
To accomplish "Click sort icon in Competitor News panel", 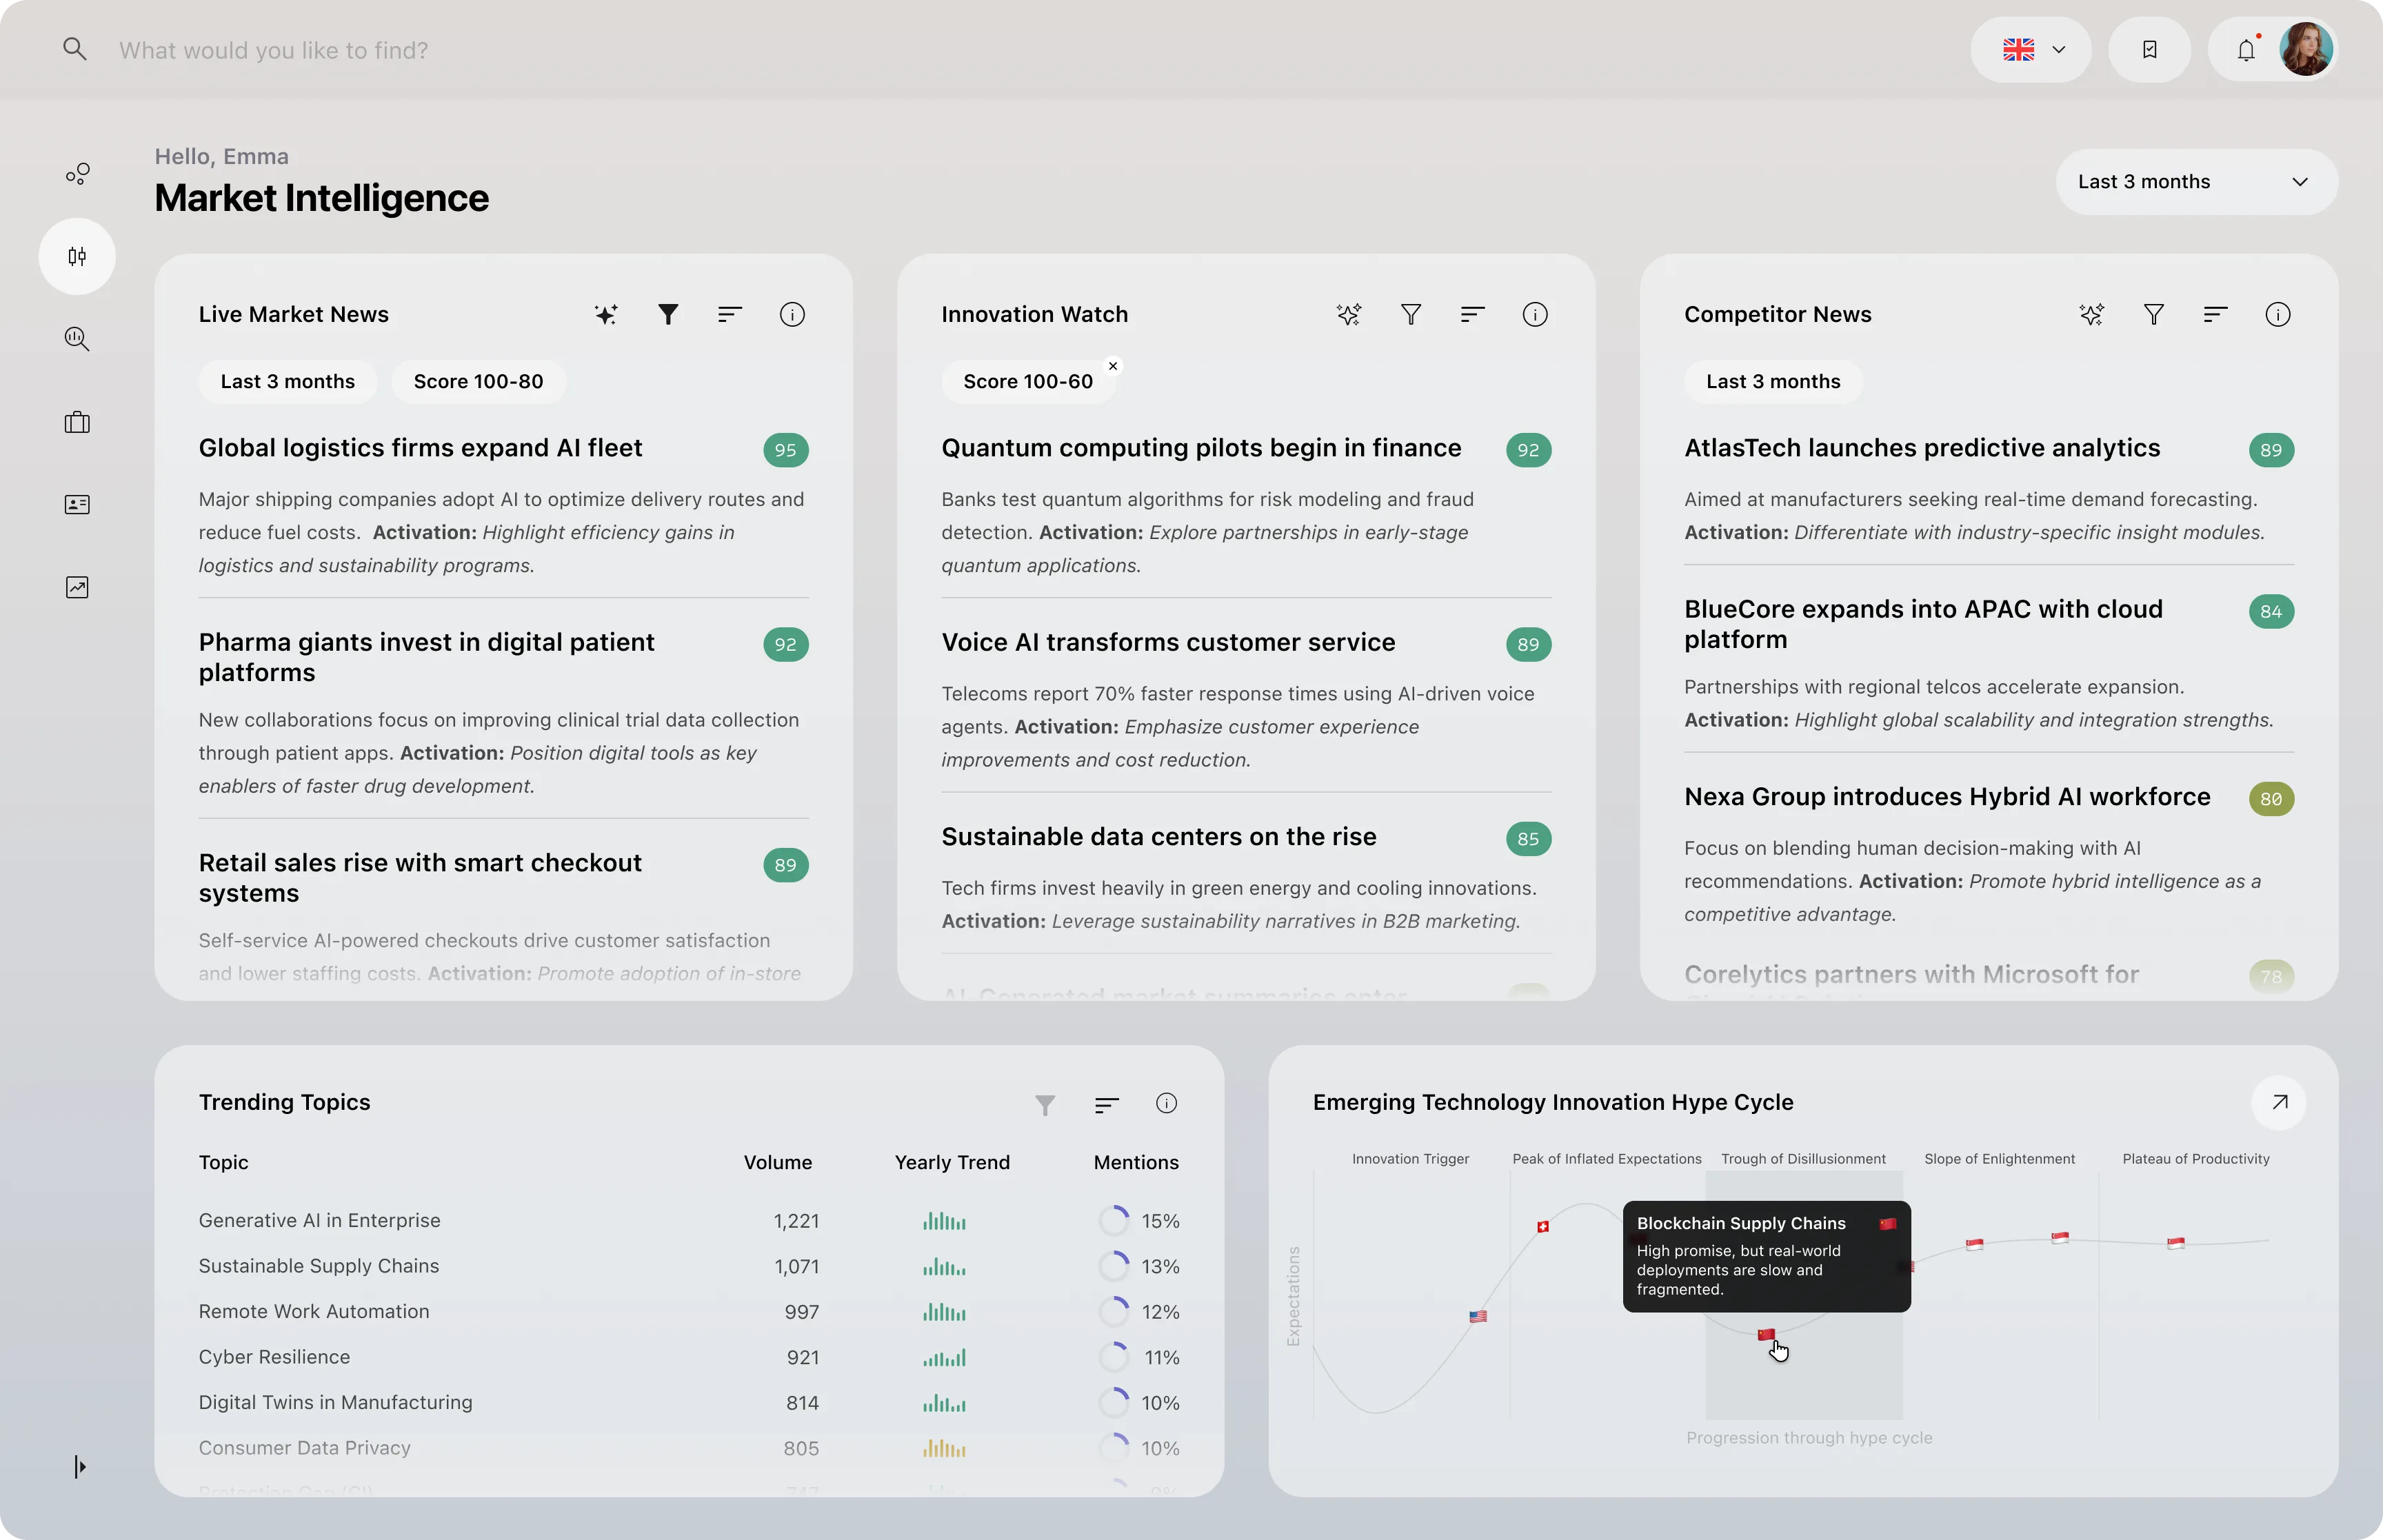I will (2215, 315).
